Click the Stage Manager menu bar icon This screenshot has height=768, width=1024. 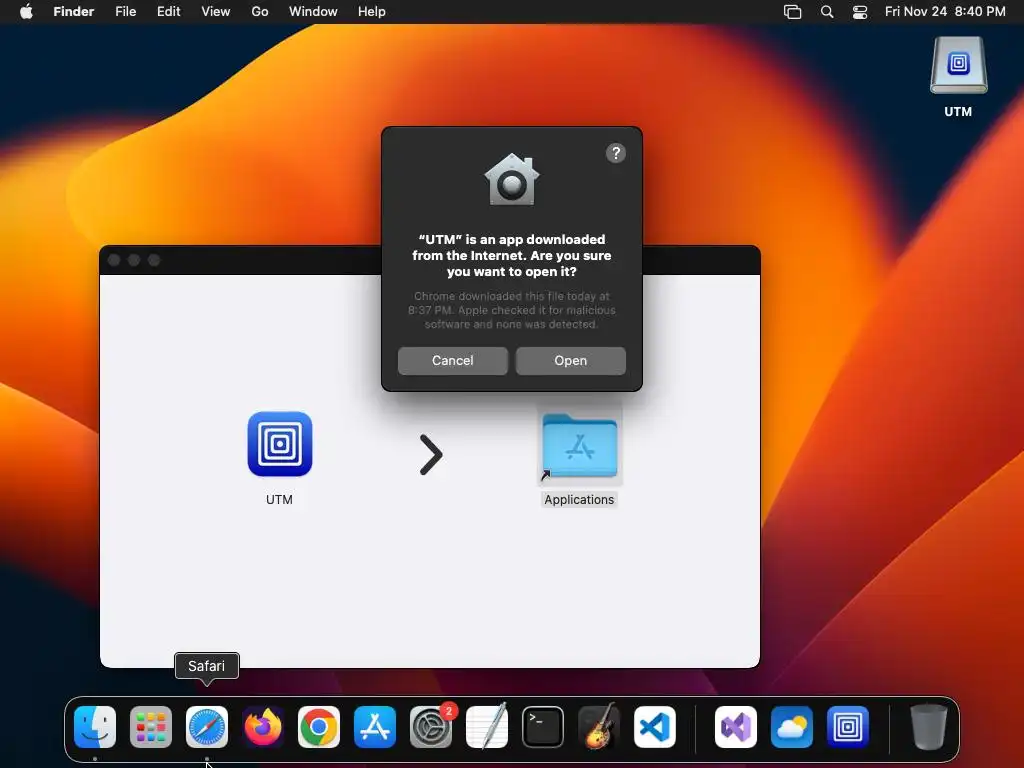[x=792, y=12]
